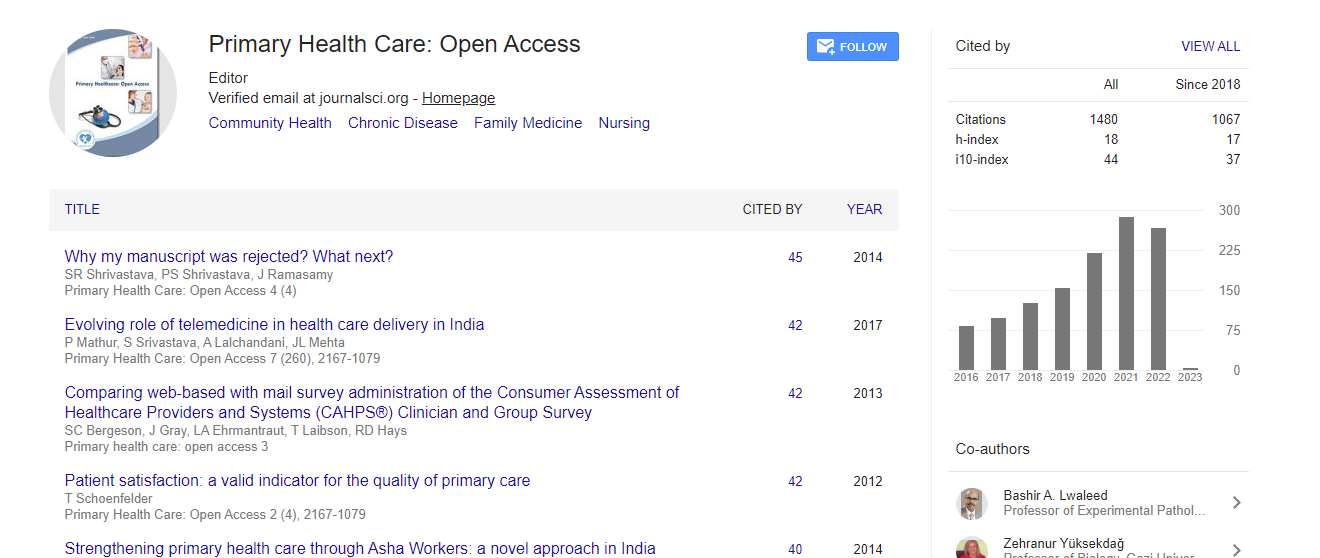Click year 2014 of manuscript article

[x=868, y=257]
